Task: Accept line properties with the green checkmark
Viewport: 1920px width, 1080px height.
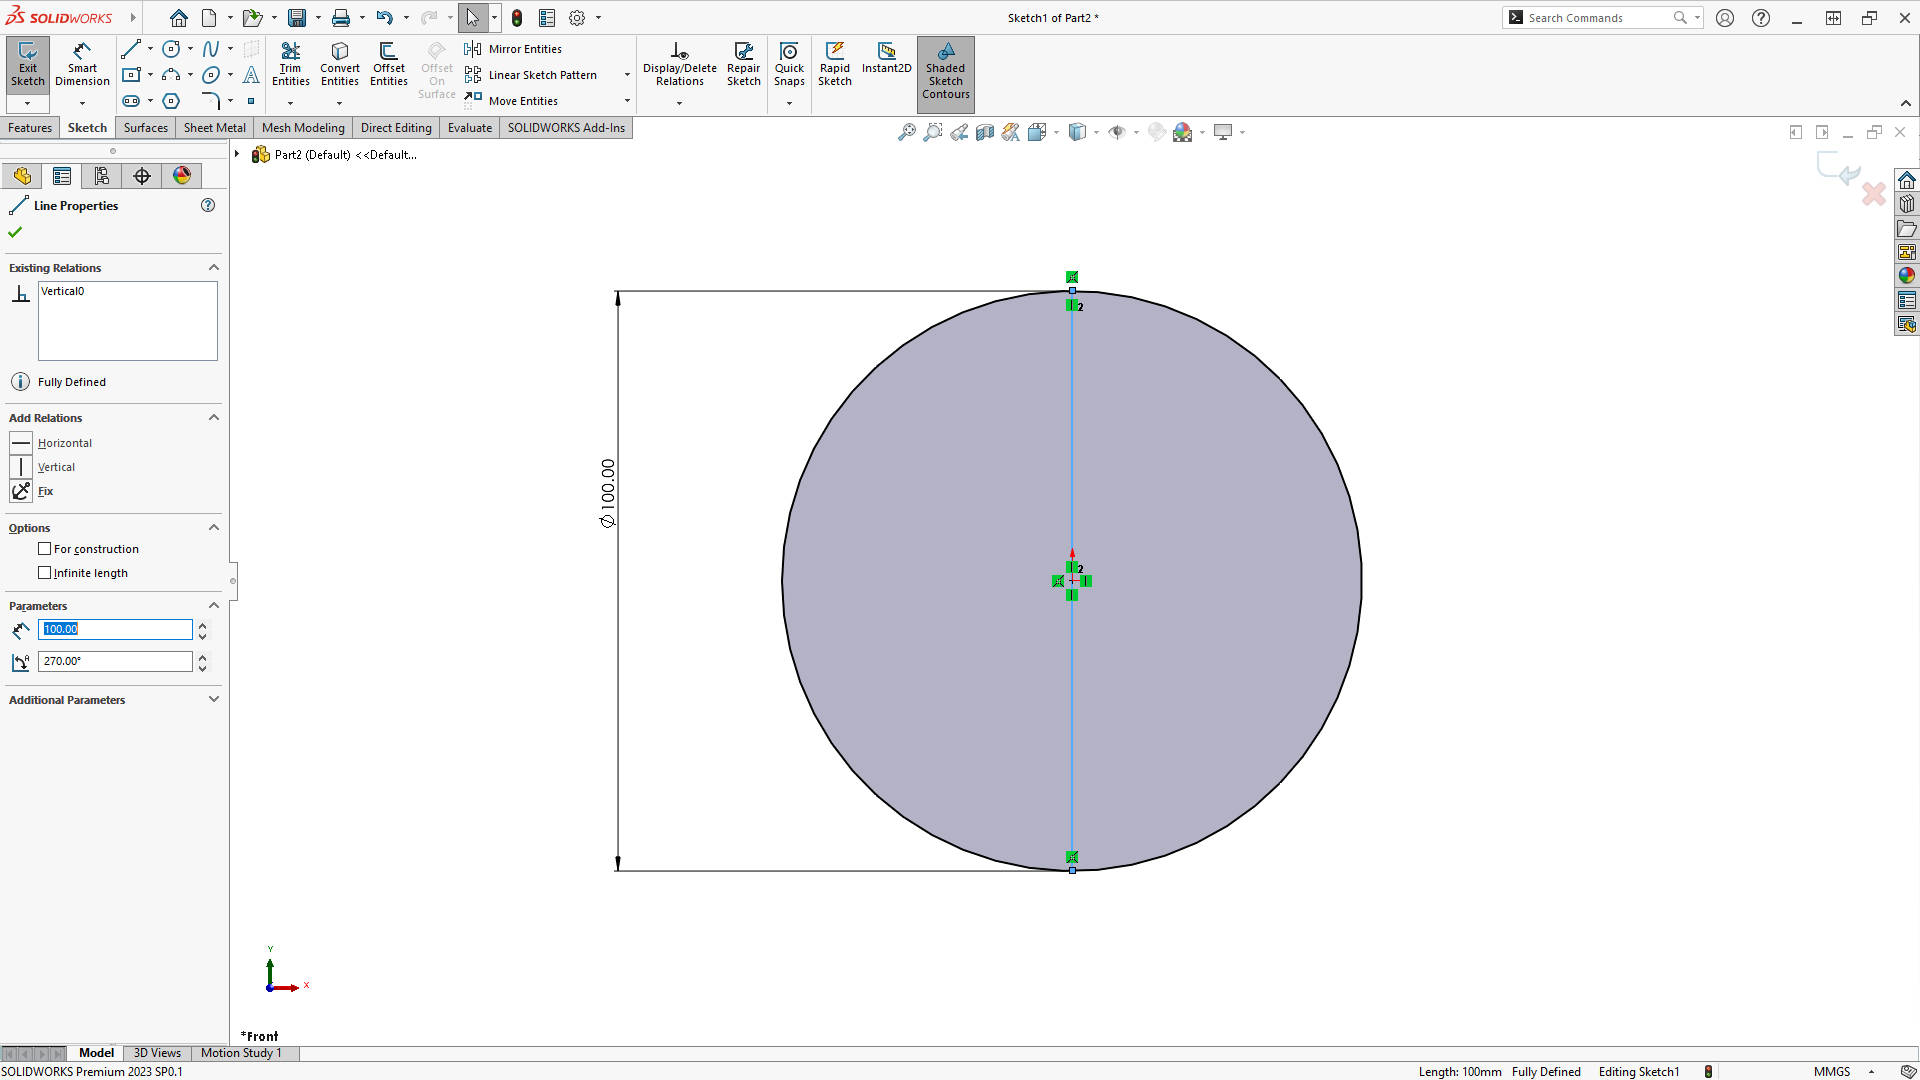Action: point(15,231)
